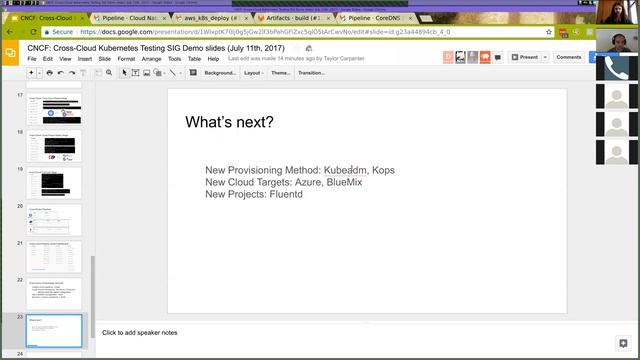Select slide 22 thumbnail

coord(54,294)
